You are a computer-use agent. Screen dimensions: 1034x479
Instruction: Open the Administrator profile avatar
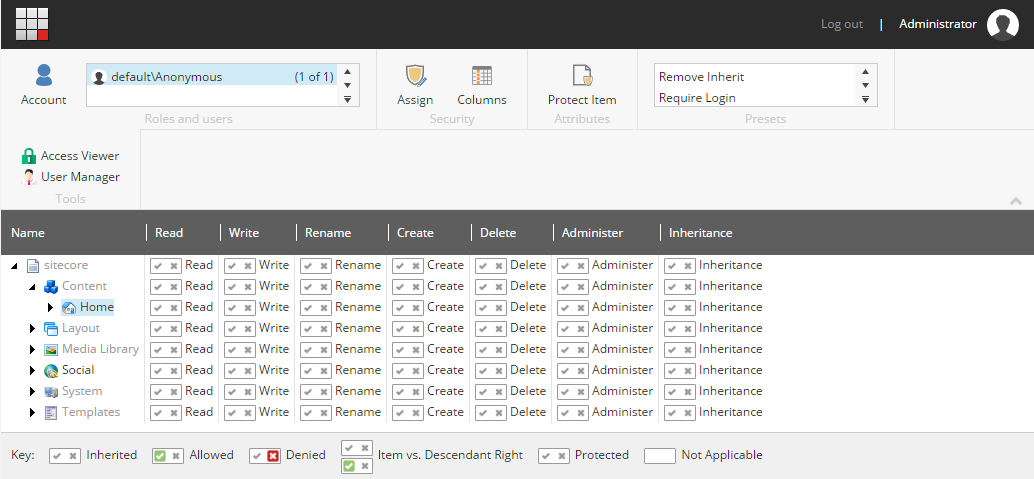pos(1002,24)
